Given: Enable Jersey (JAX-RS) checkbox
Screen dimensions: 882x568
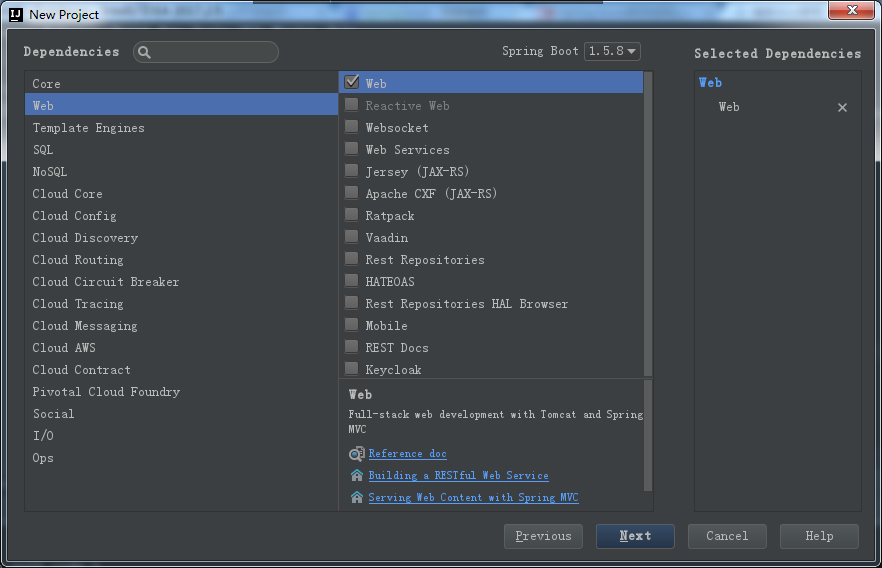Looking at the screenshot, I should (x=352, y=170).
